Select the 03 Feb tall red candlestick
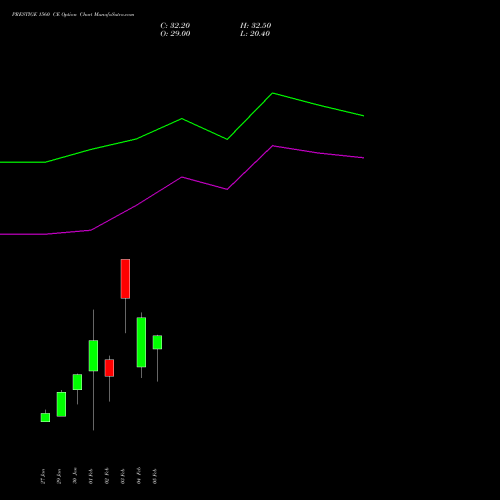The image size is (500, 500). point(125,279)
